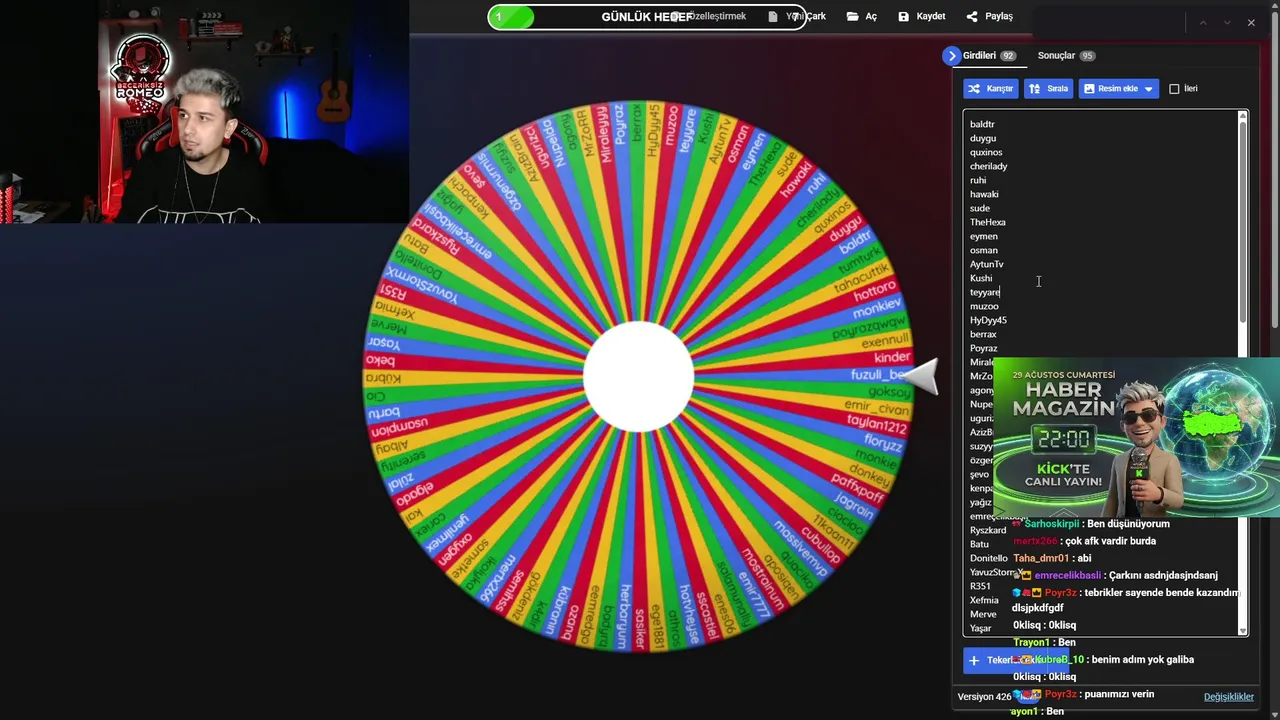Click the 'cherilady' entry in the list
Screen dimensions: 1280x720
988,166
